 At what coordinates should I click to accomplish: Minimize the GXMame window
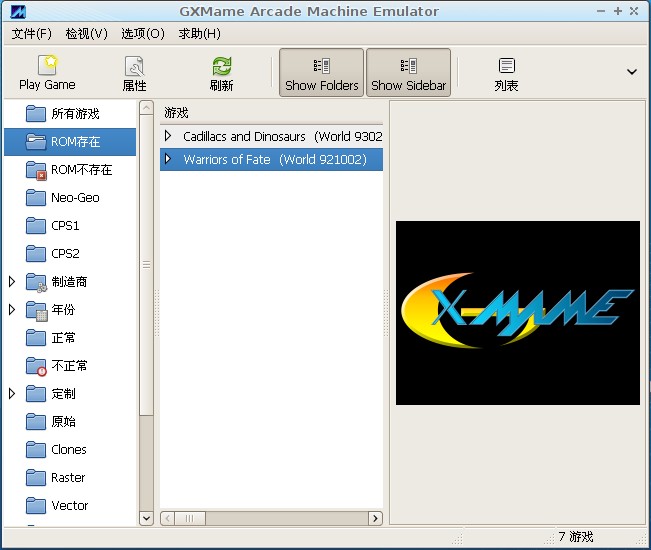click(x=601, y=11)
